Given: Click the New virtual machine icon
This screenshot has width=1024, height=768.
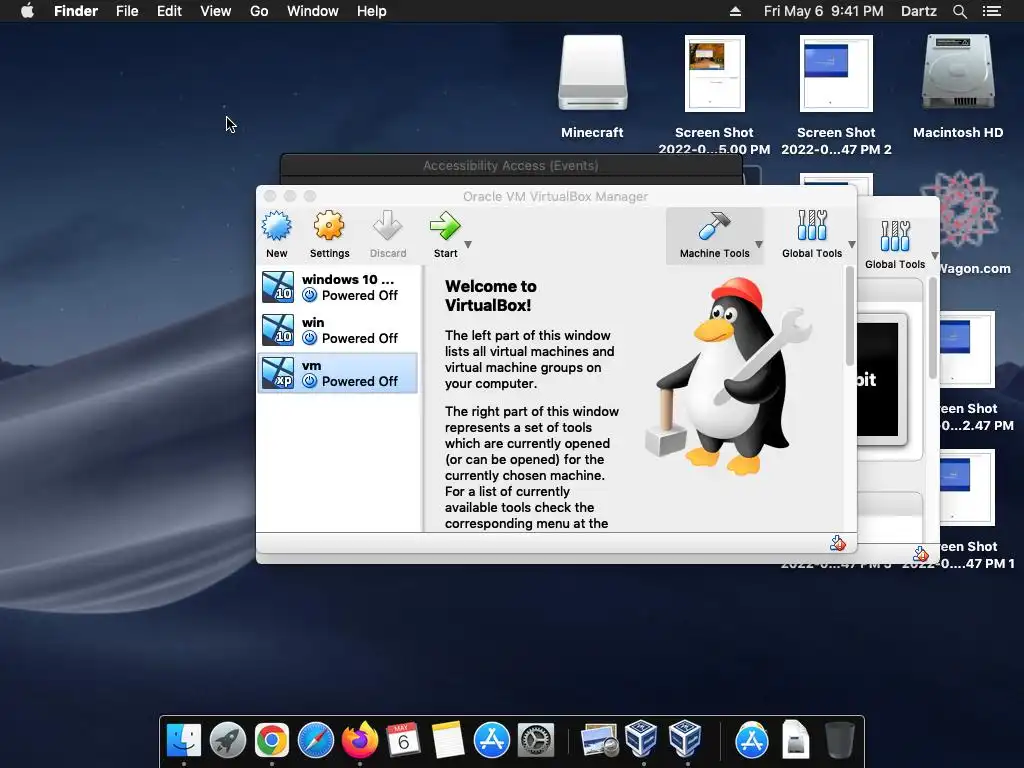Looking at the screenshot, I should [x=276, y=234].
